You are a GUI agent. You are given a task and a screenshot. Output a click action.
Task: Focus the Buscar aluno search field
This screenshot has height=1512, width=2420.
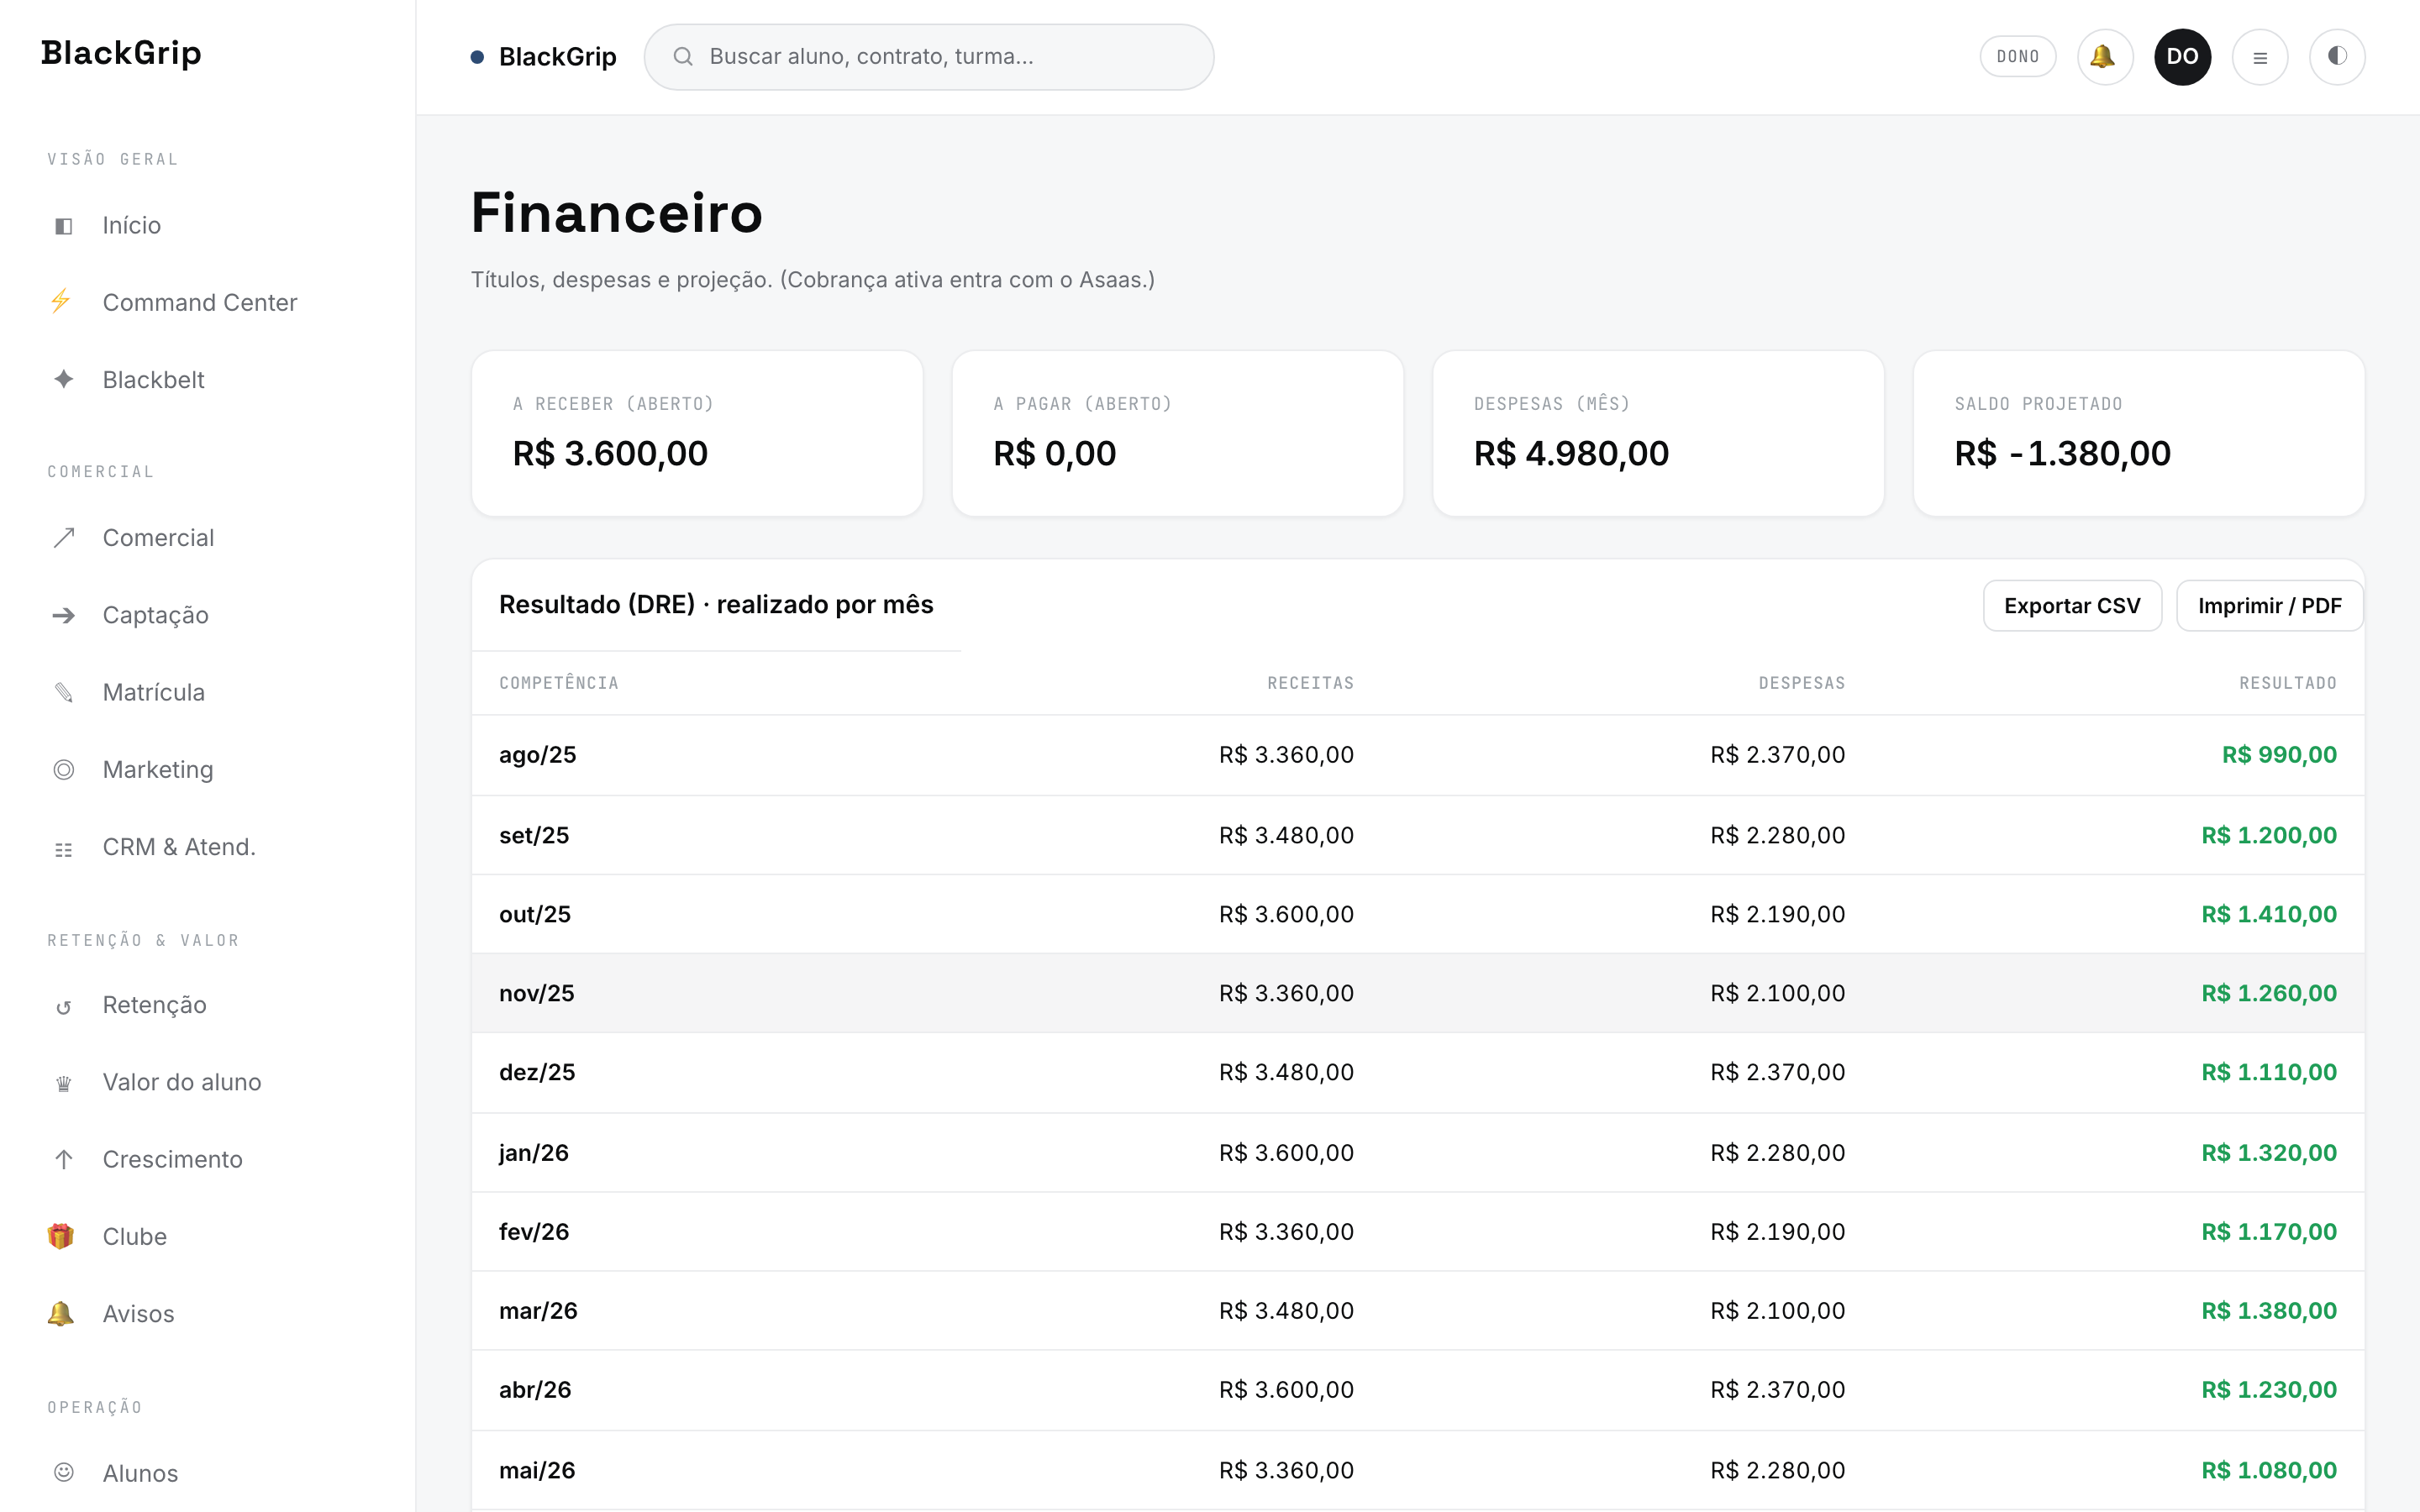coord(929,57)
